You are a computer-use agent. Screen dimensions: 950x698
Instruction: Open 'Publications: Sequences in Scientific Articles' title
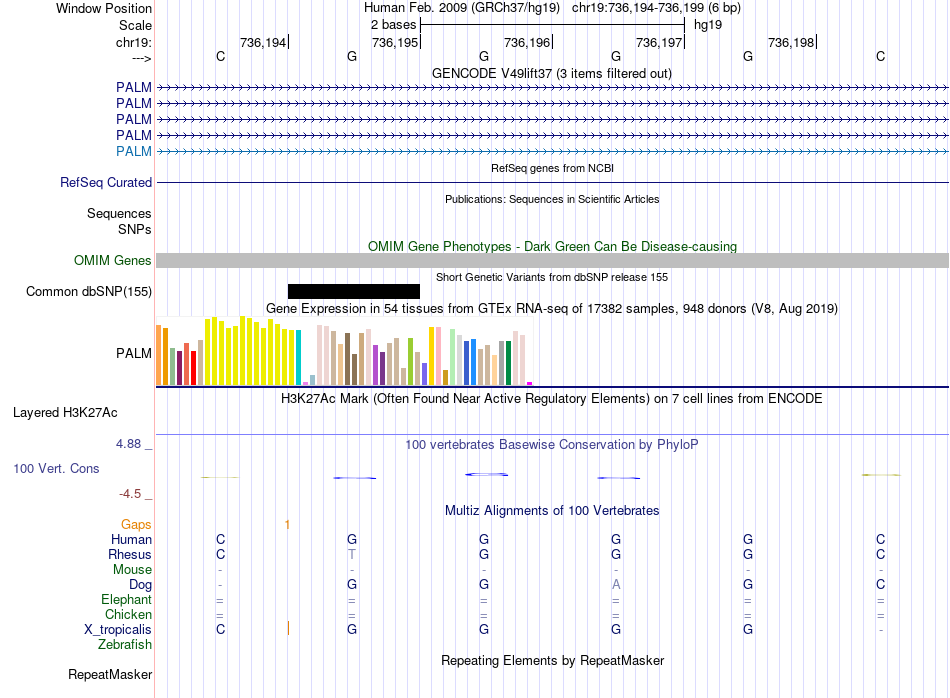pos(552,199)
